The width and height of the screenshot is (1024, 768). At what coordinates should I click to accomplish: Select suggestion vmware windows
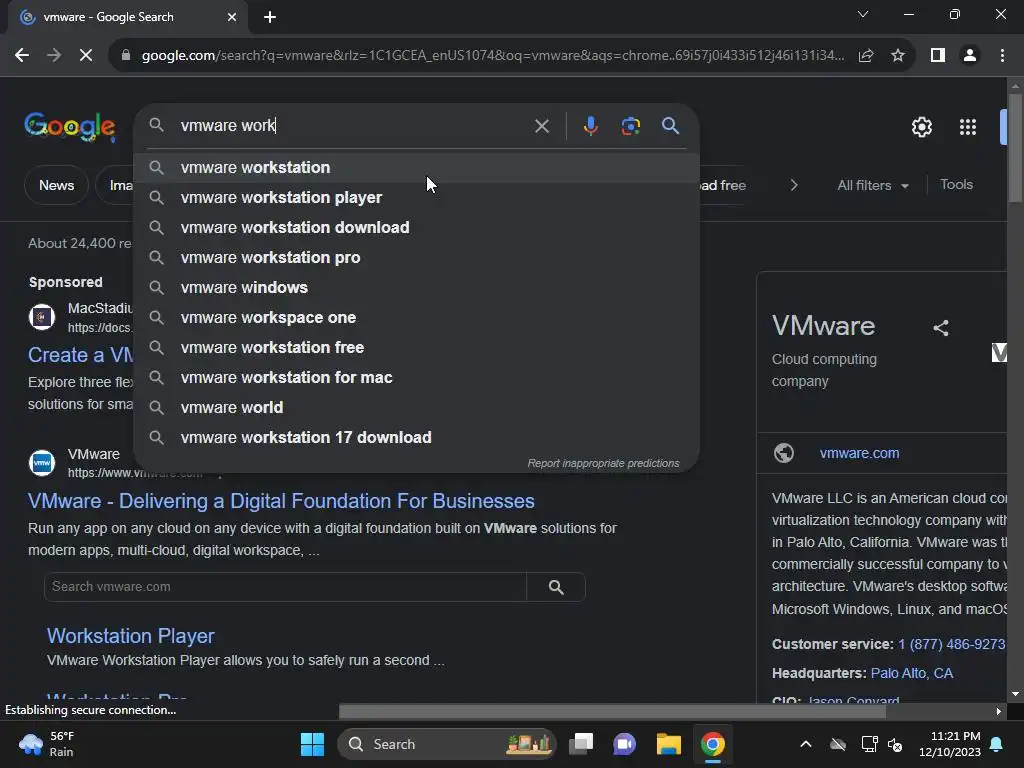pyautogui.click(x=416, y=287)
